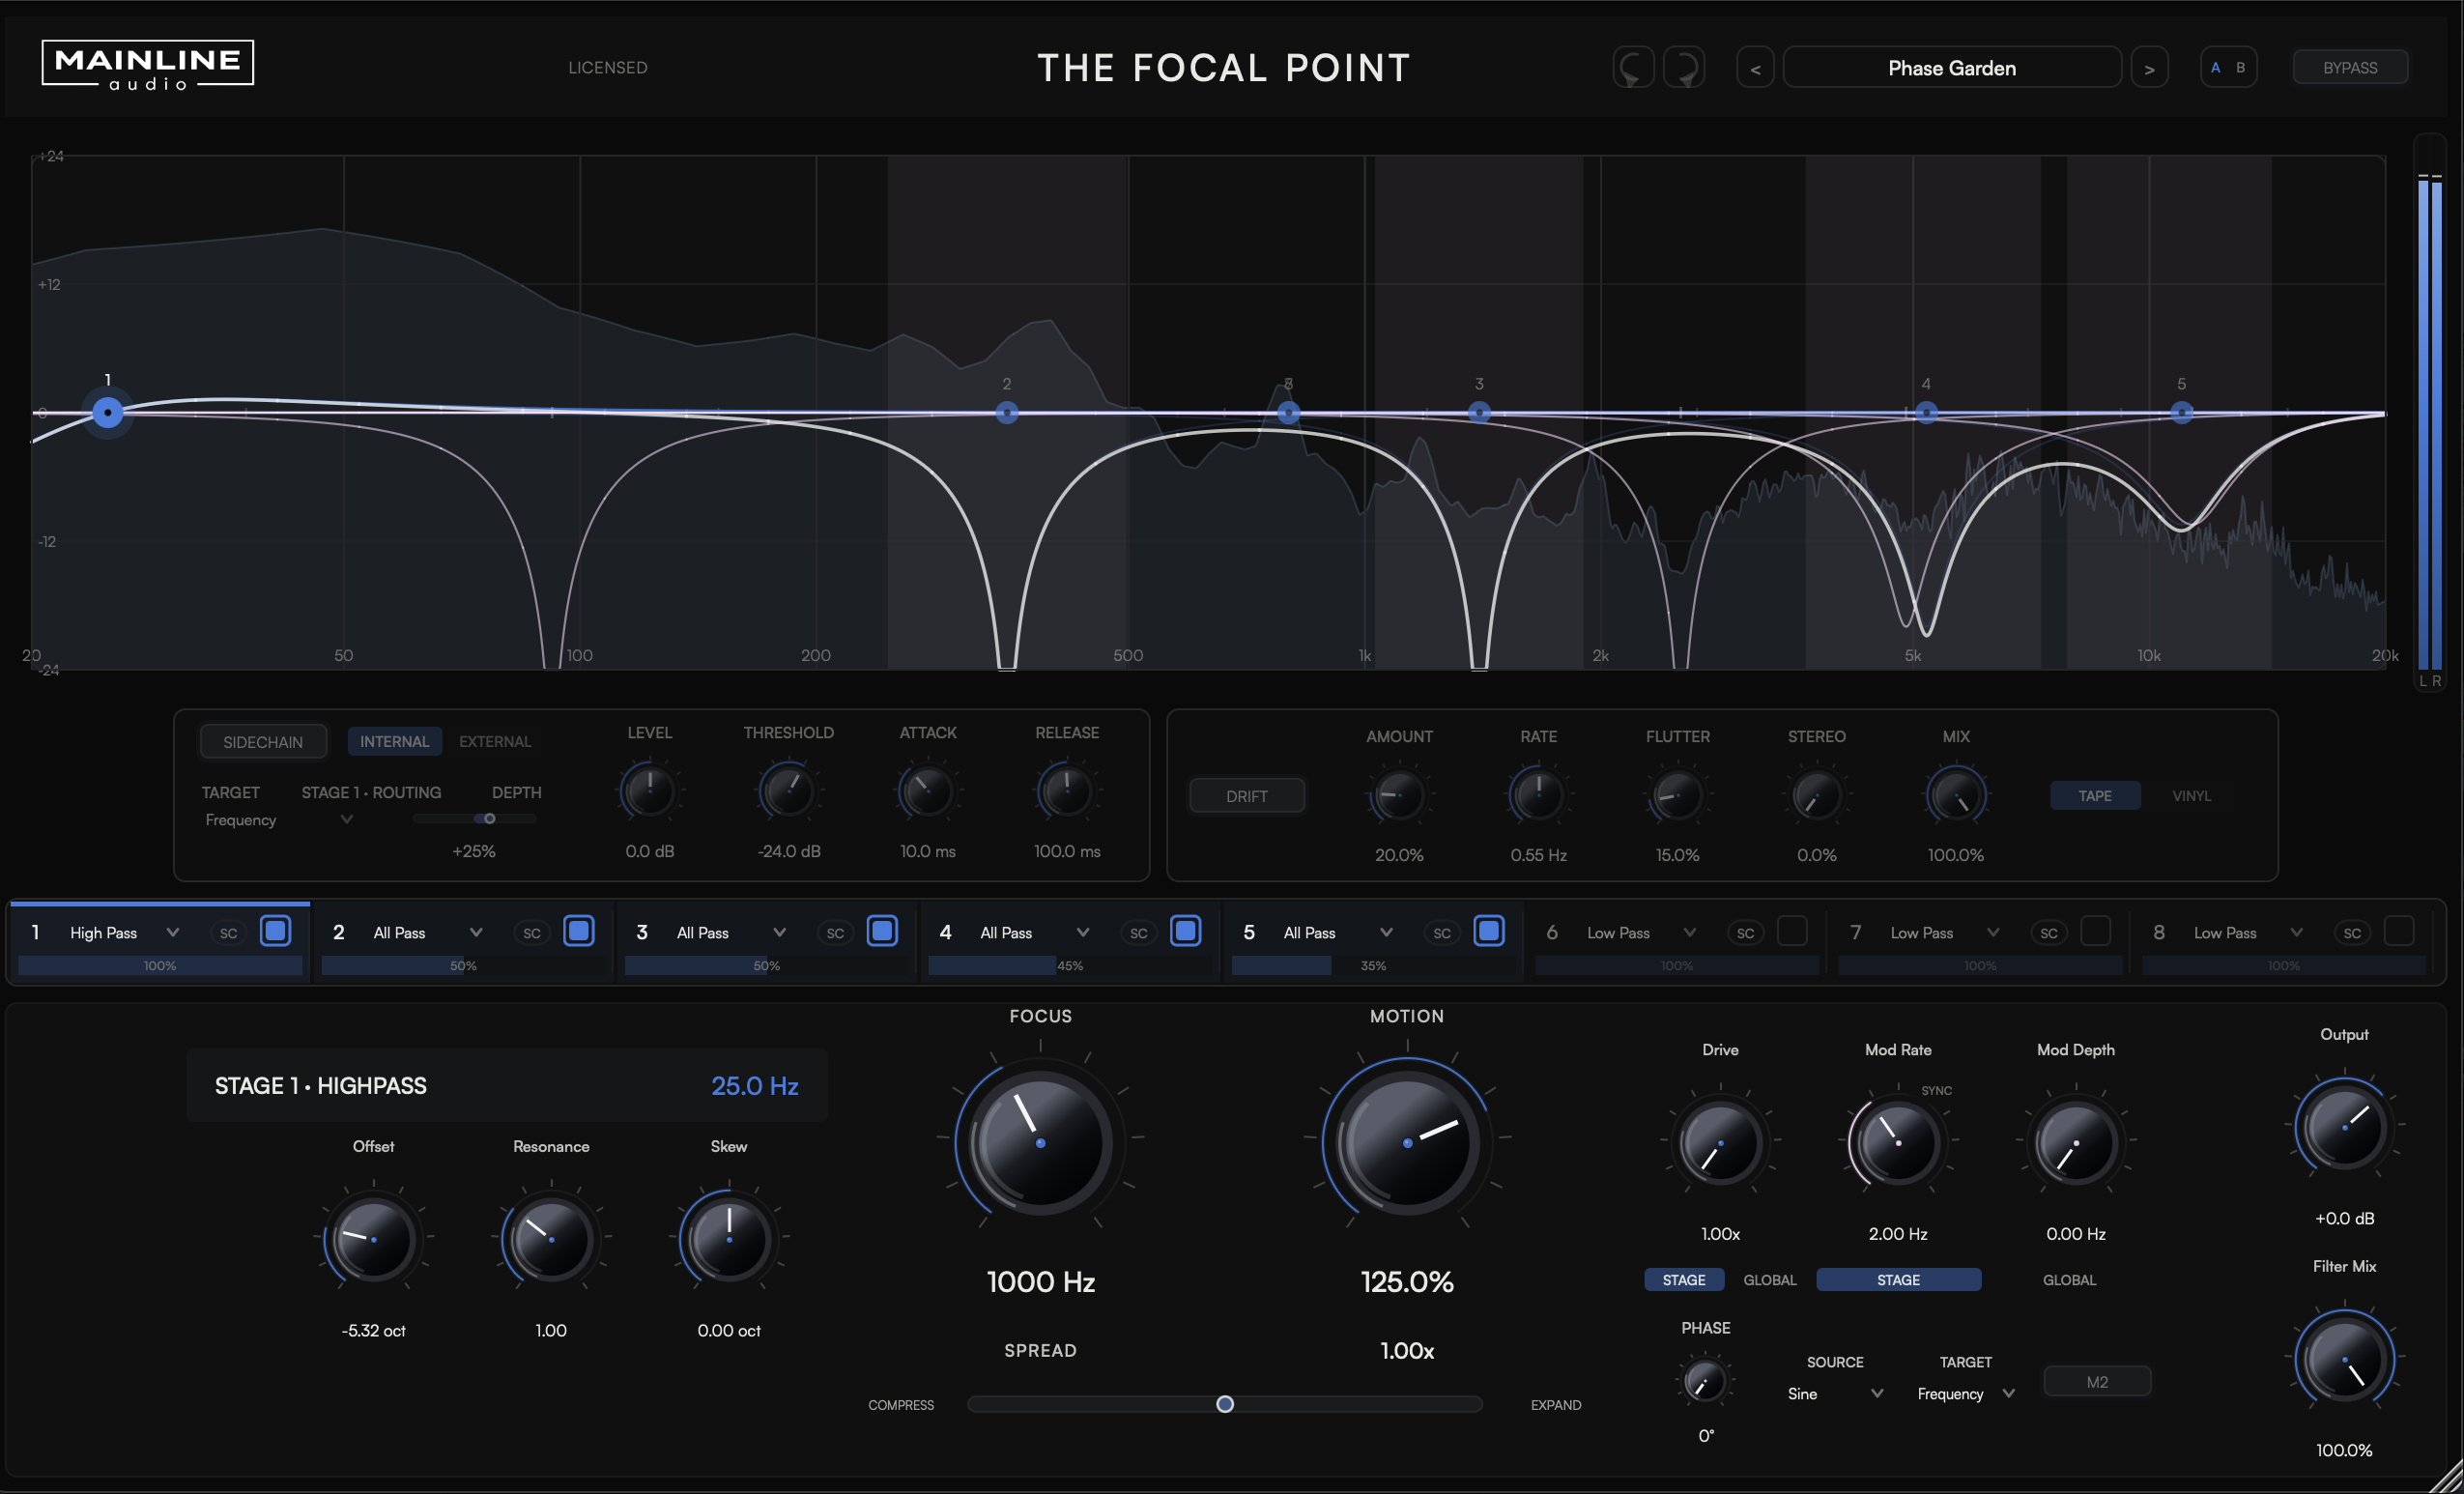2464x1494 pixels.
Task: Go to previous preset arrow
Action: pos(1755,68)
